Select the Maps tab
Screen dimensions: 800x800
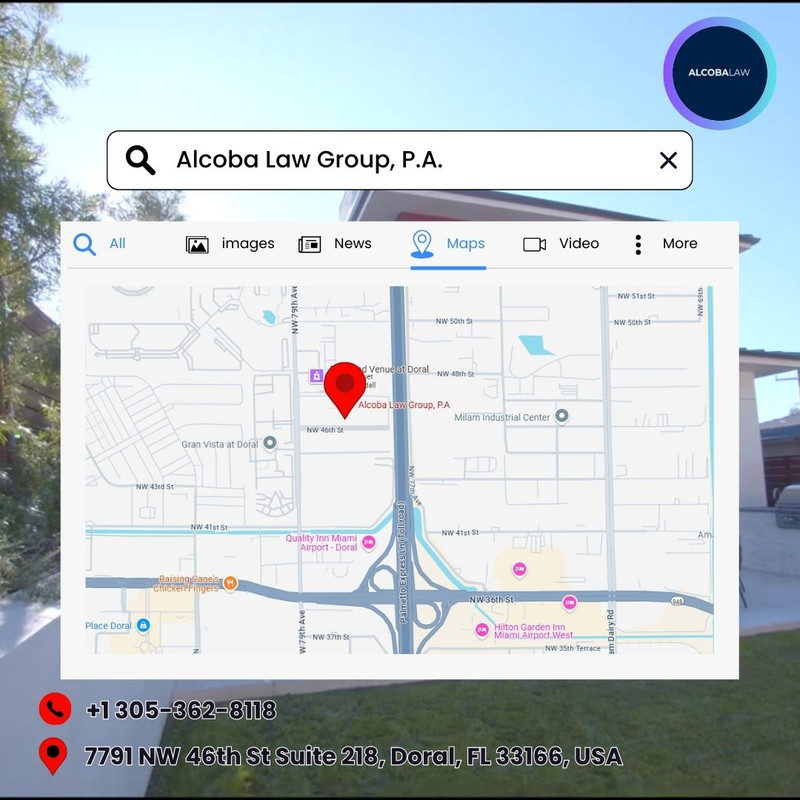point(466,243)
